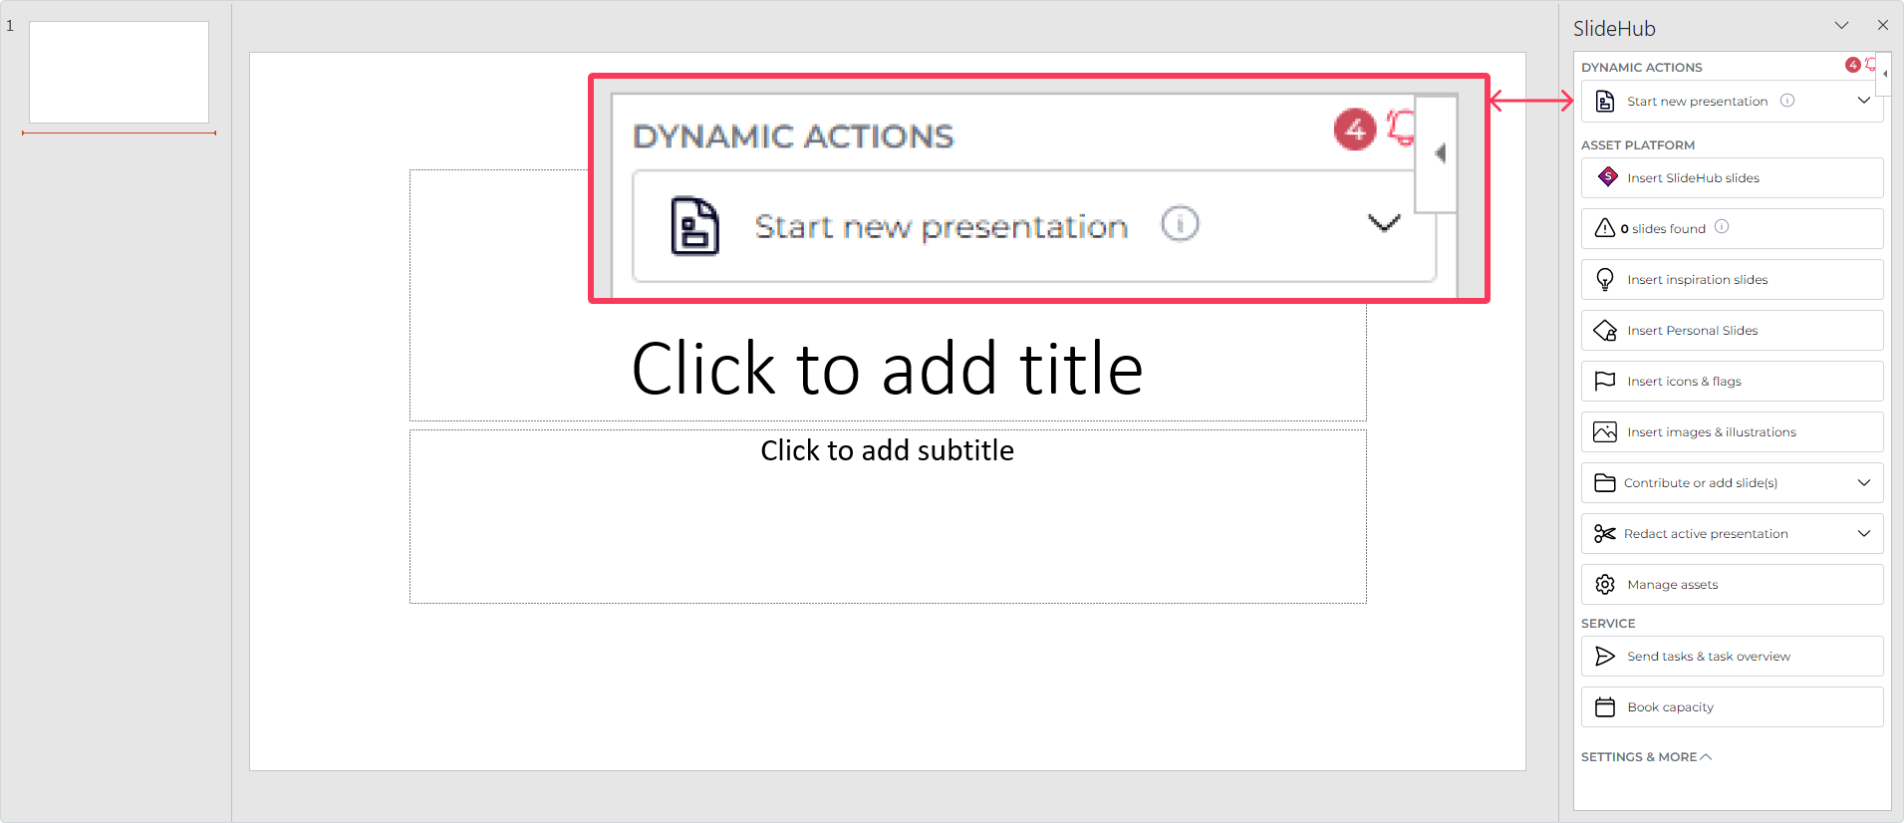Open Send tasks & task overview

click(1732, 656)
